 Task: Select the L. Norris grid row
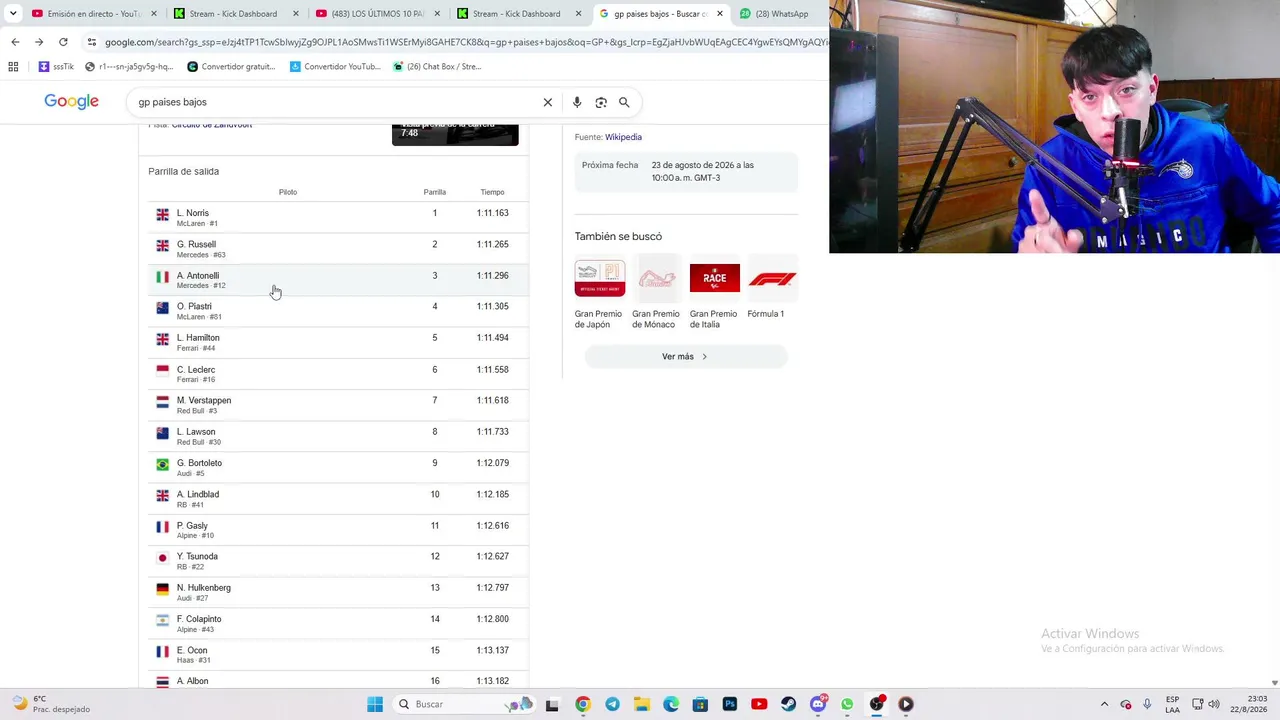[338, 217]
